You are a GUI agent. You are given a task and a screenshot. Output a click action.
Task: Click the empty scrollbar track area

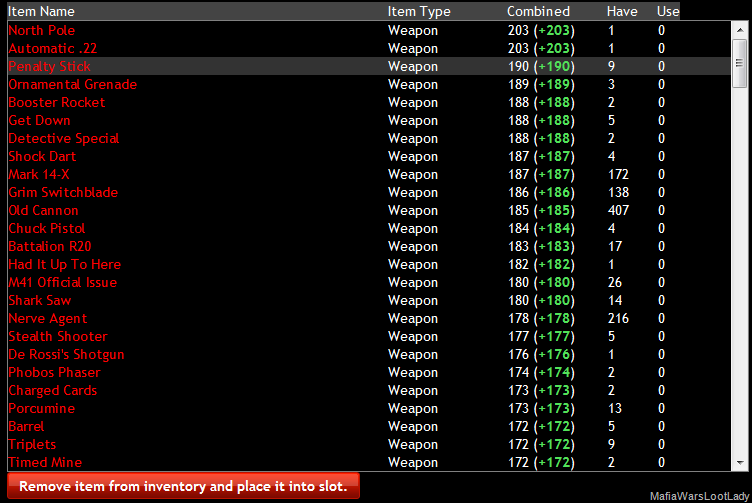coord(740,271)
